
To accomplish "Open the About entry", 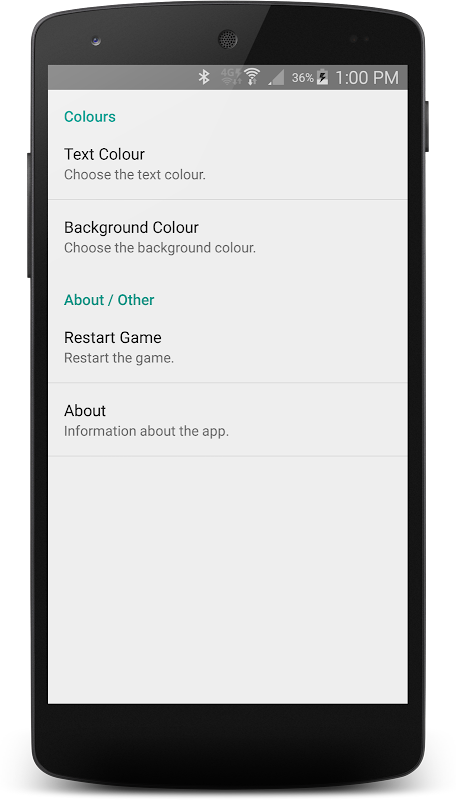I will pyautogui.click(x=227, y=420).
